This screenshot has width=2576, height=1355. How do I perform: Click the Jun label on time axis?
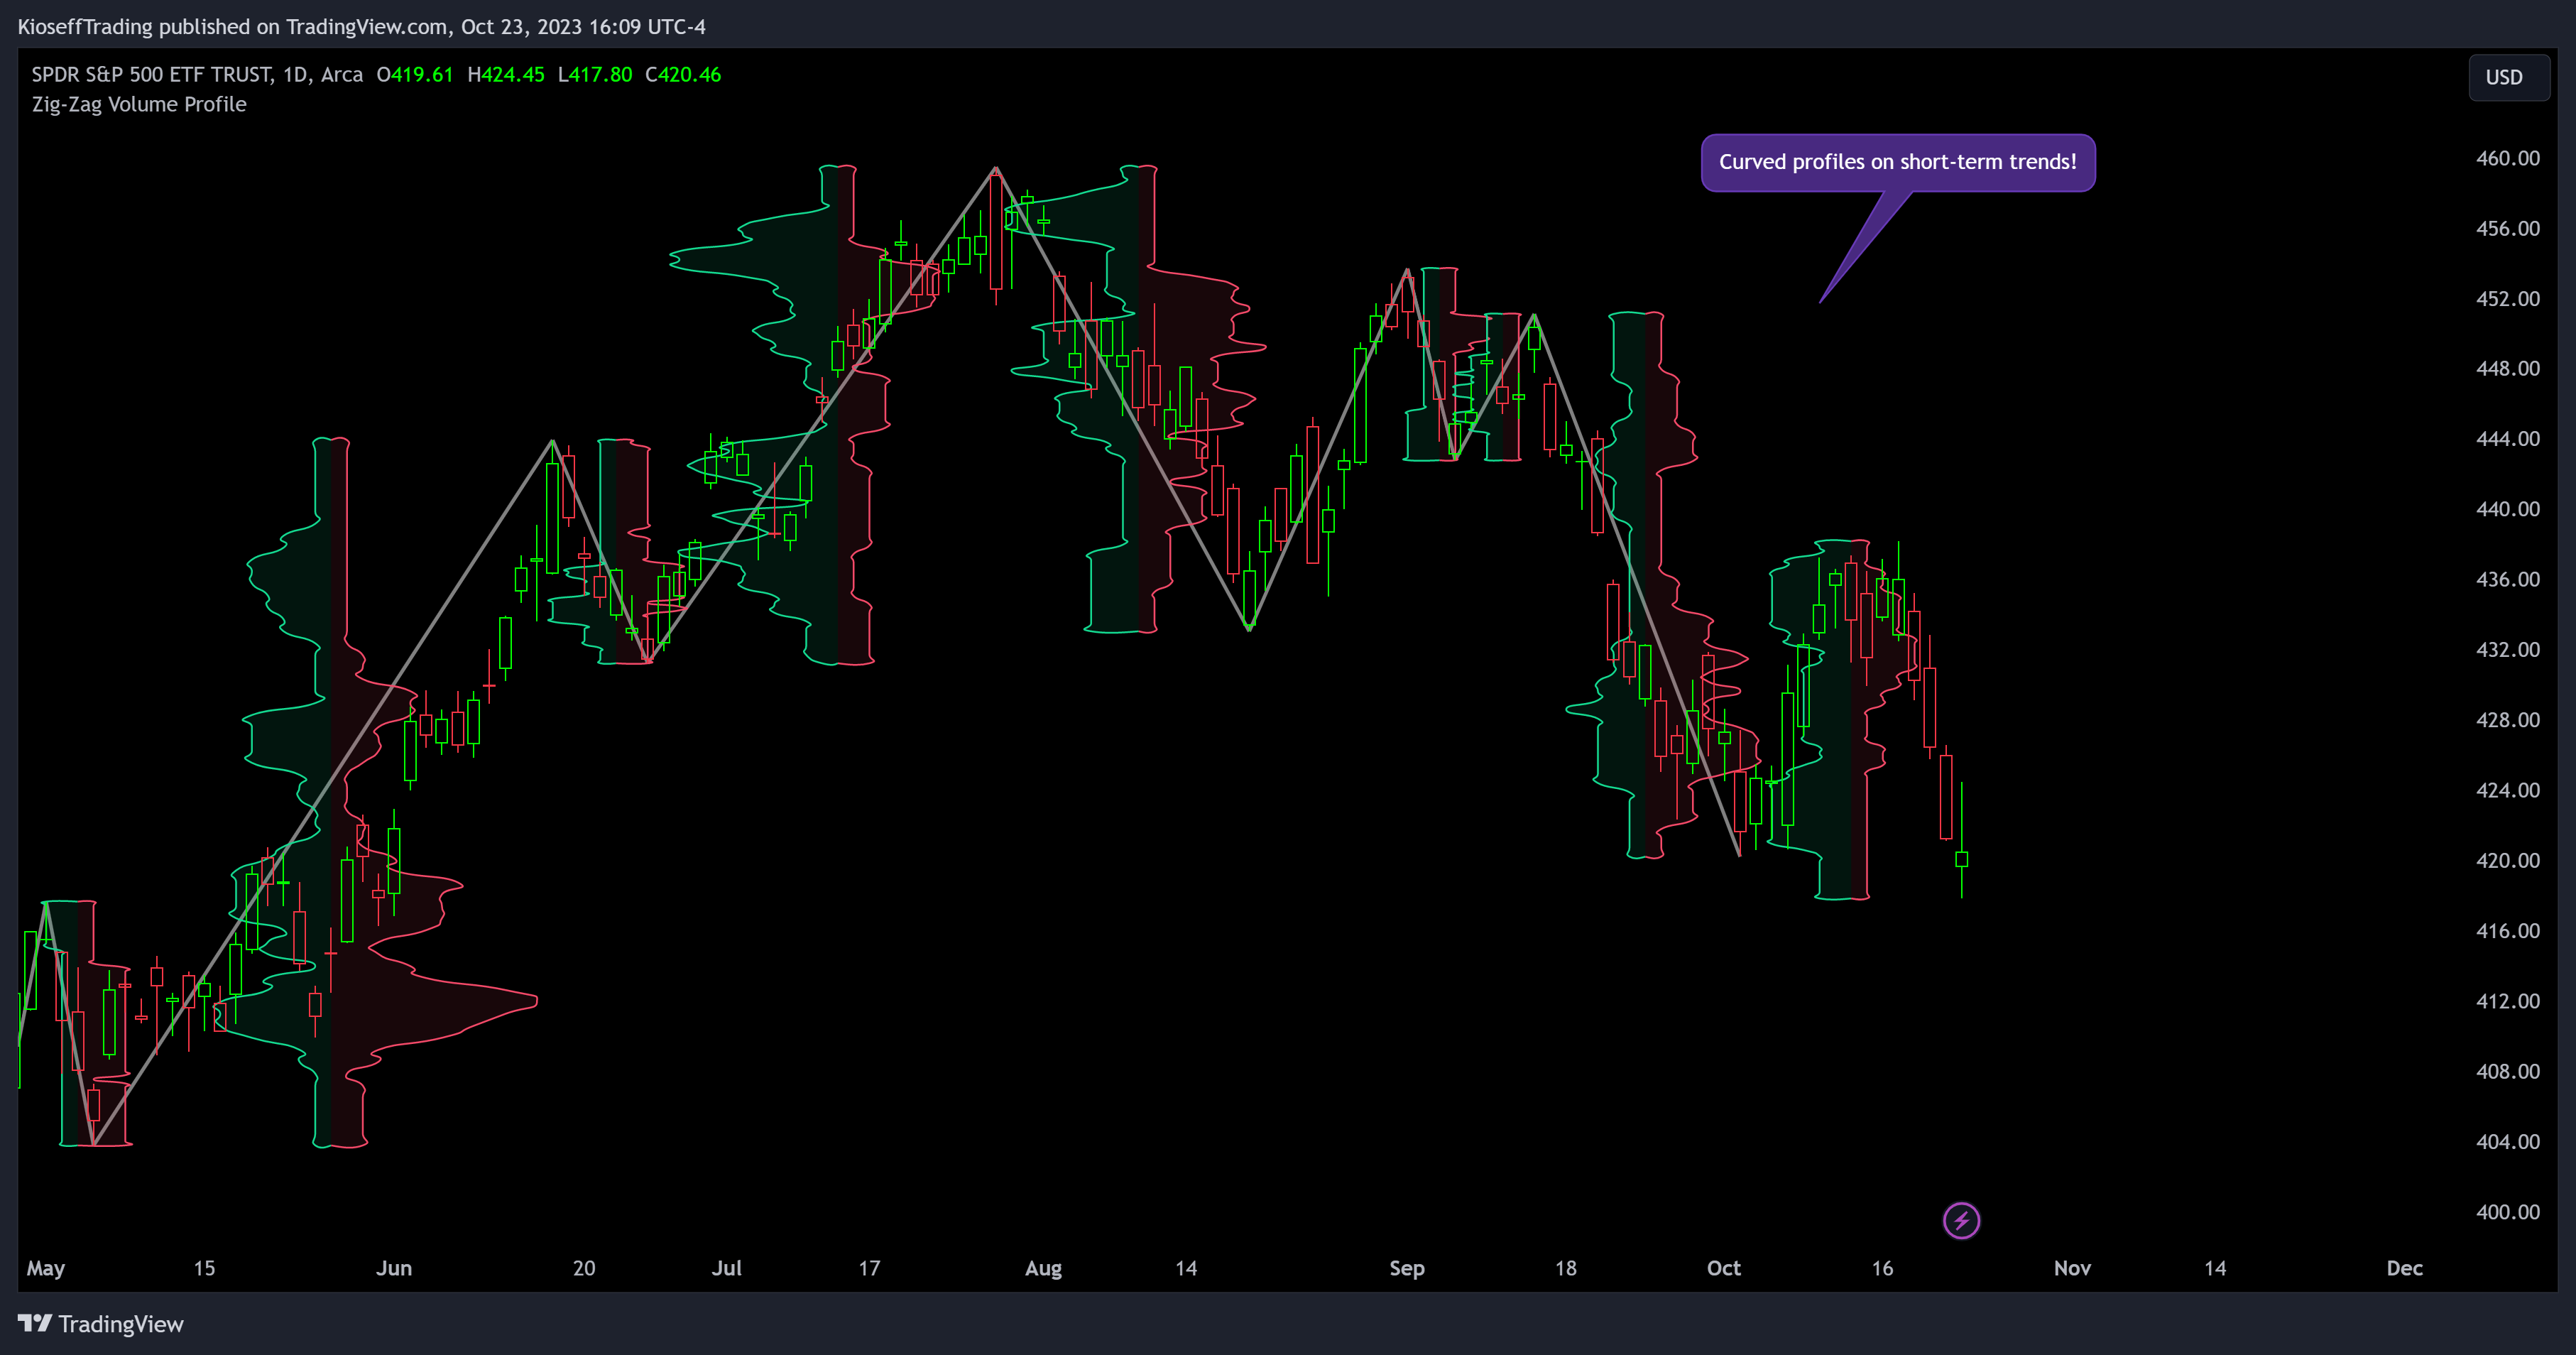click(394, 1268)
